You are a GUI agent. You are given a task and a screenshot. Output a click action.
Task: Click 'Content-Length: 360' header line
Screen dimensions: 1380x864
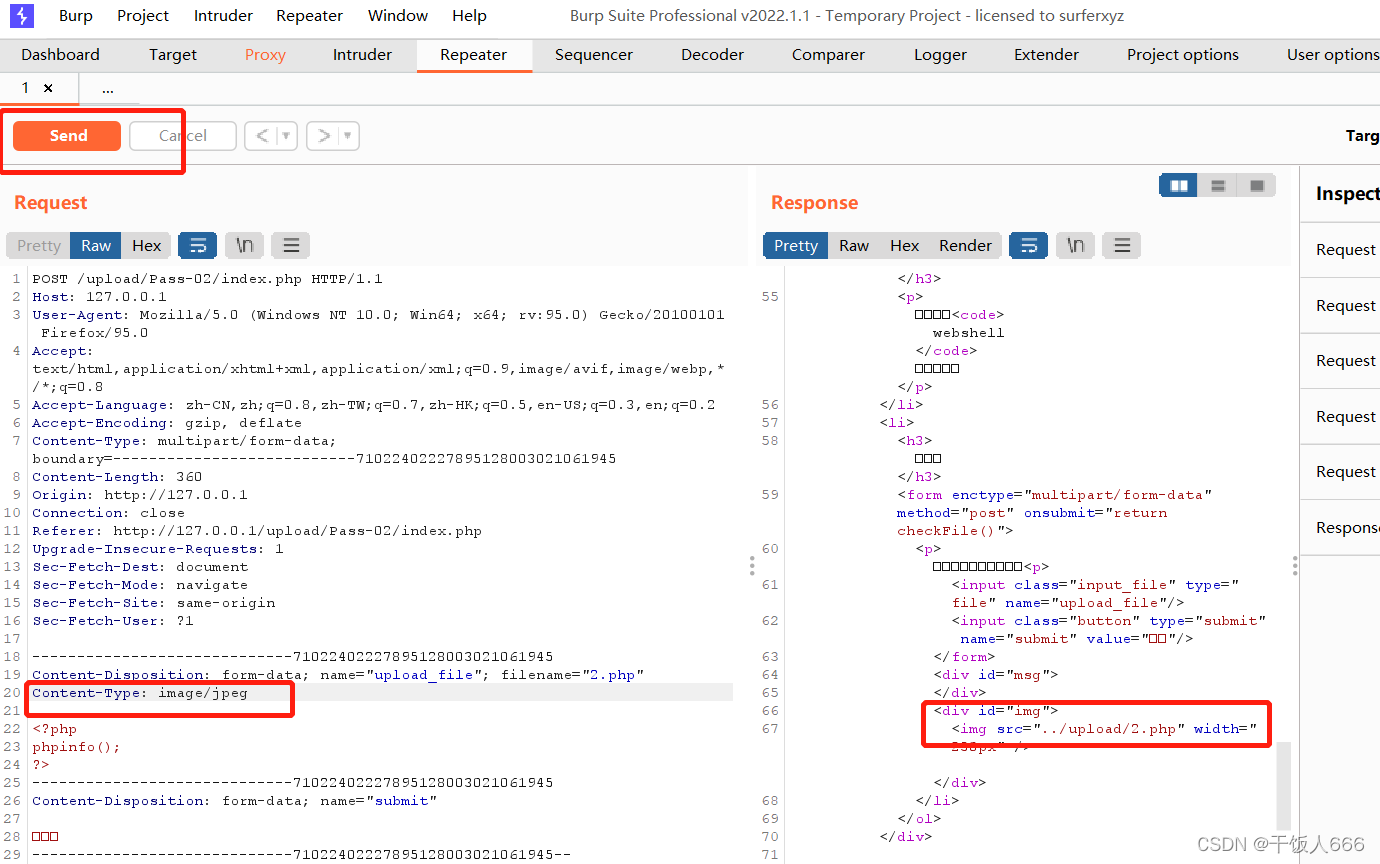pos(117,476)
